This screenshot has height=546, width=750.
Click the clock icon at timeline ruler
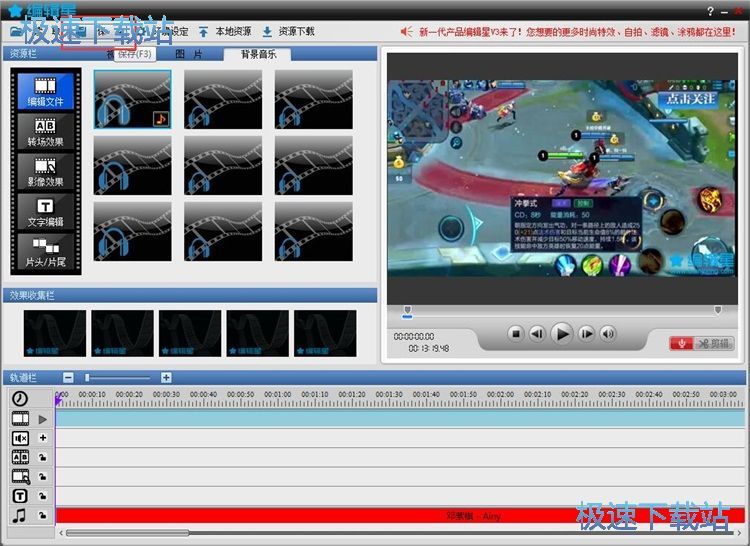coord(20,398)
